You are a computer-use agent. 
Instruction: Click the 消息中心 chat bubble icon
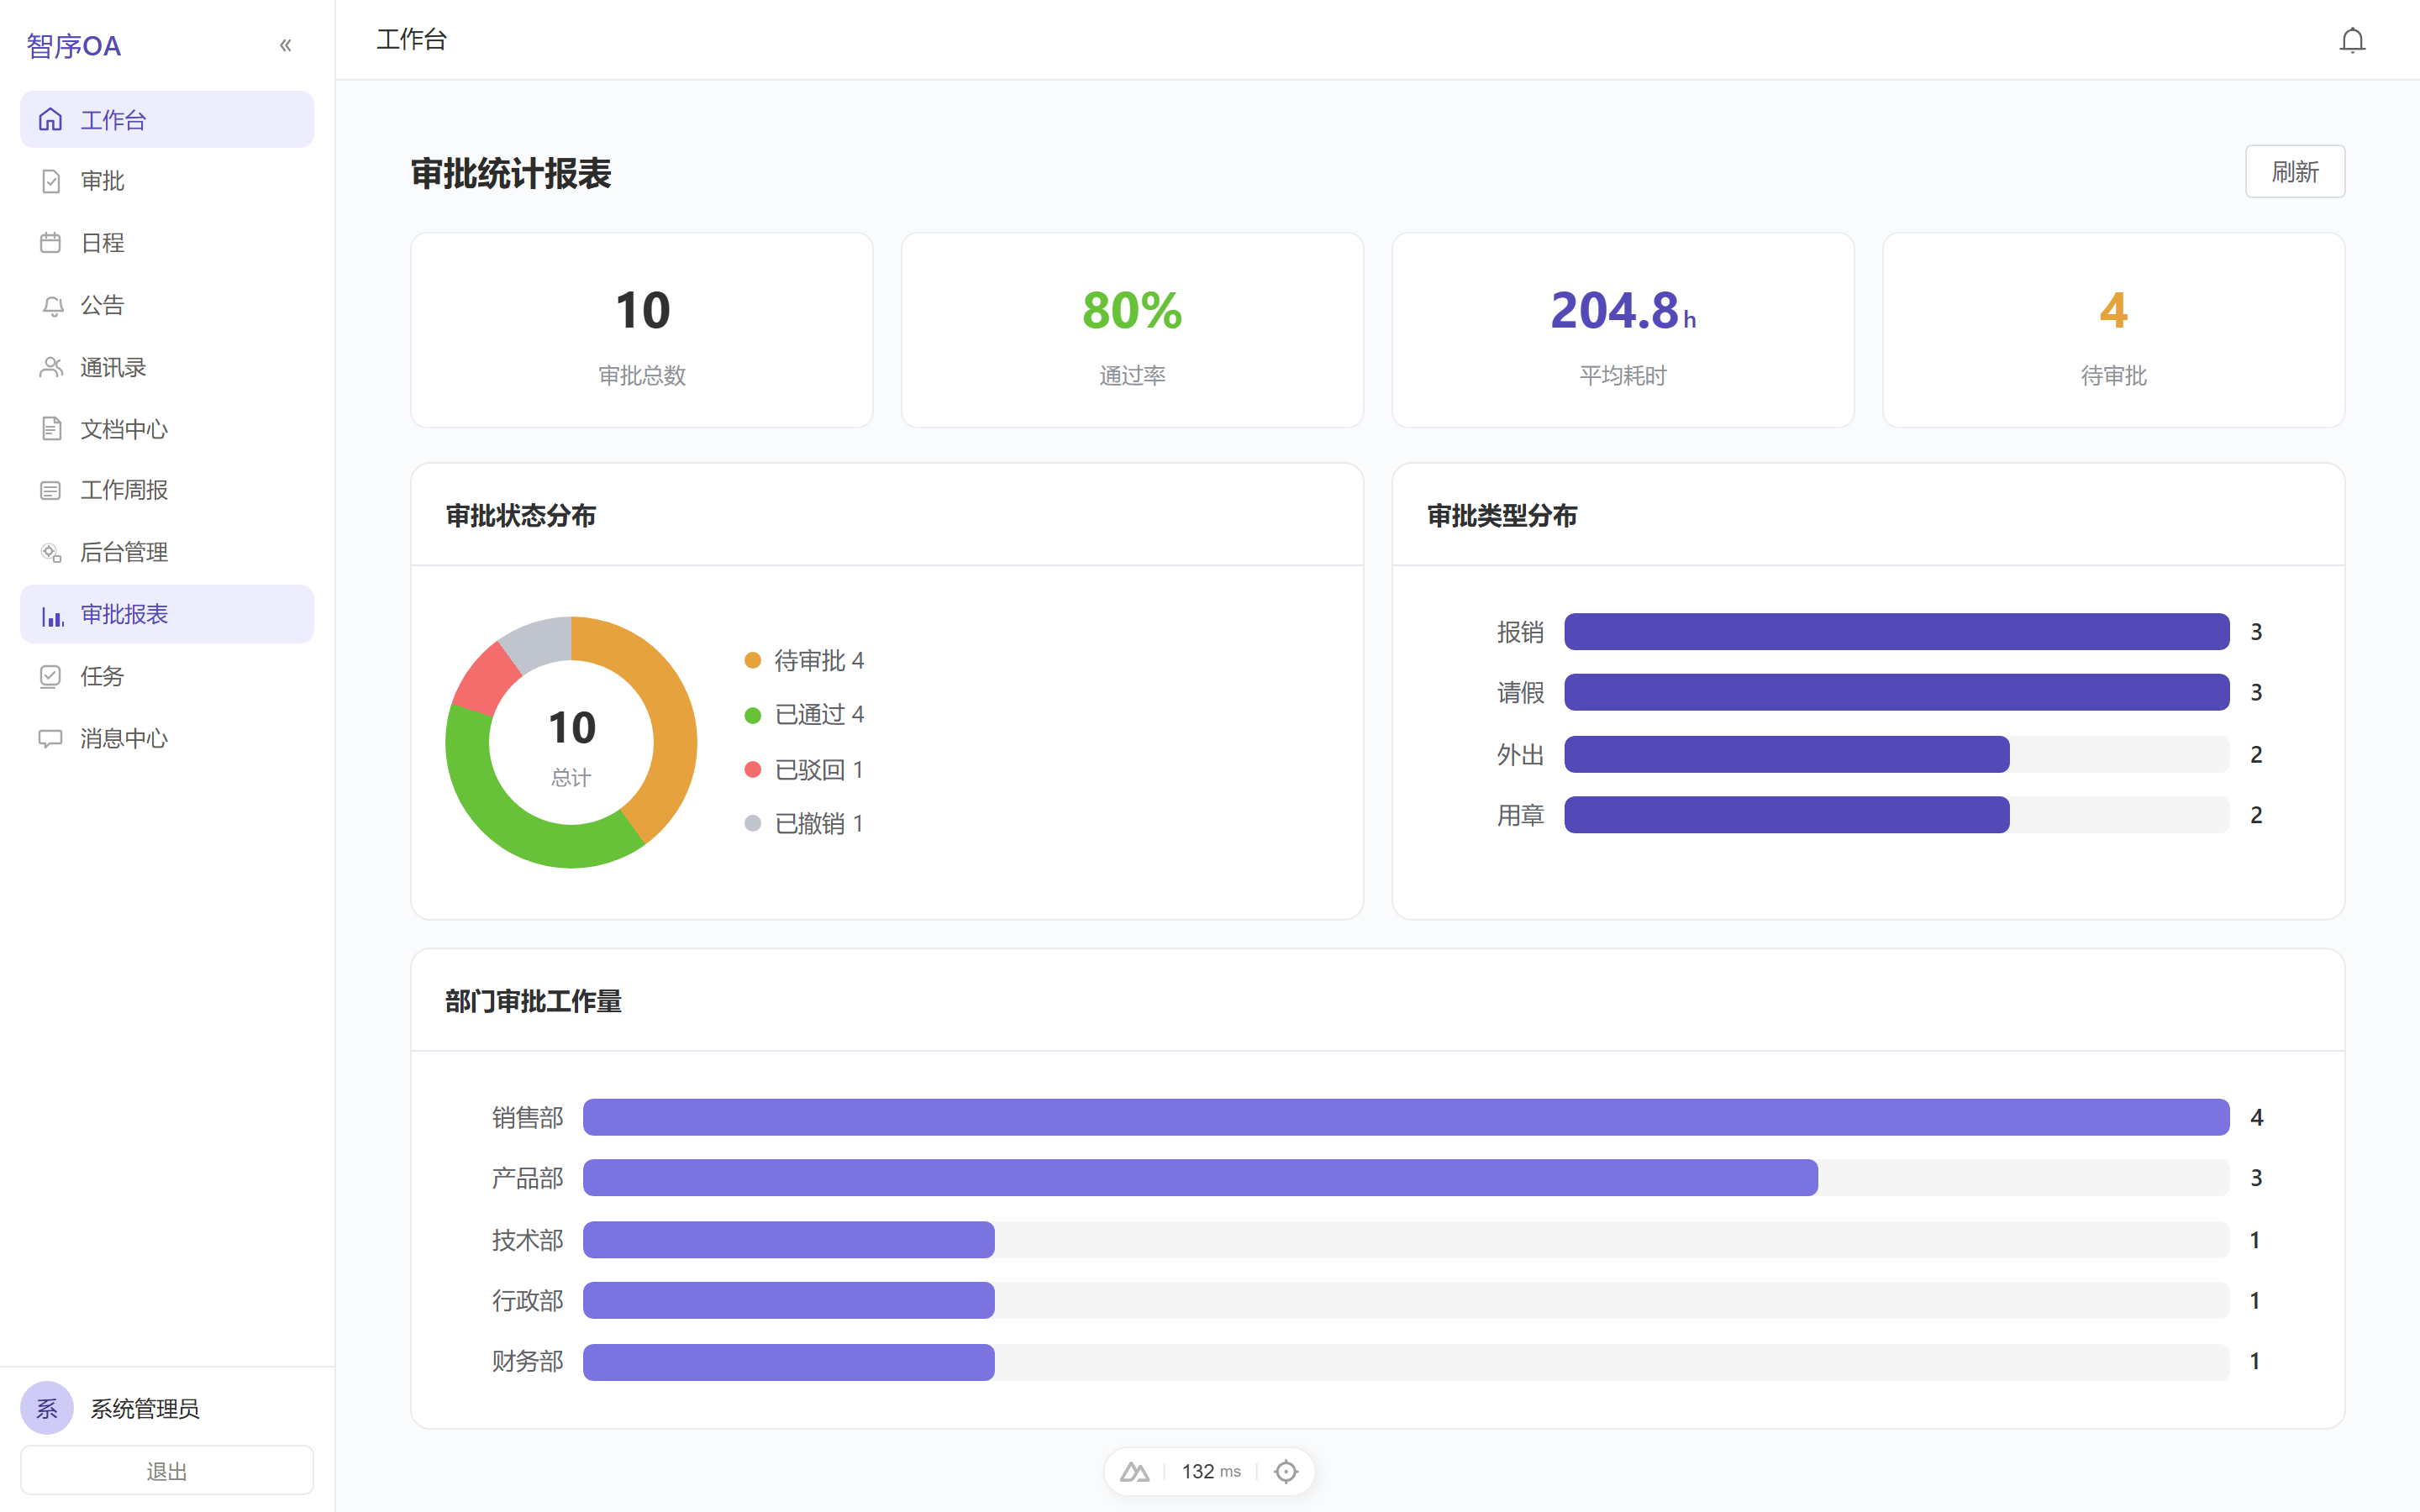click(x=51, y=738)
